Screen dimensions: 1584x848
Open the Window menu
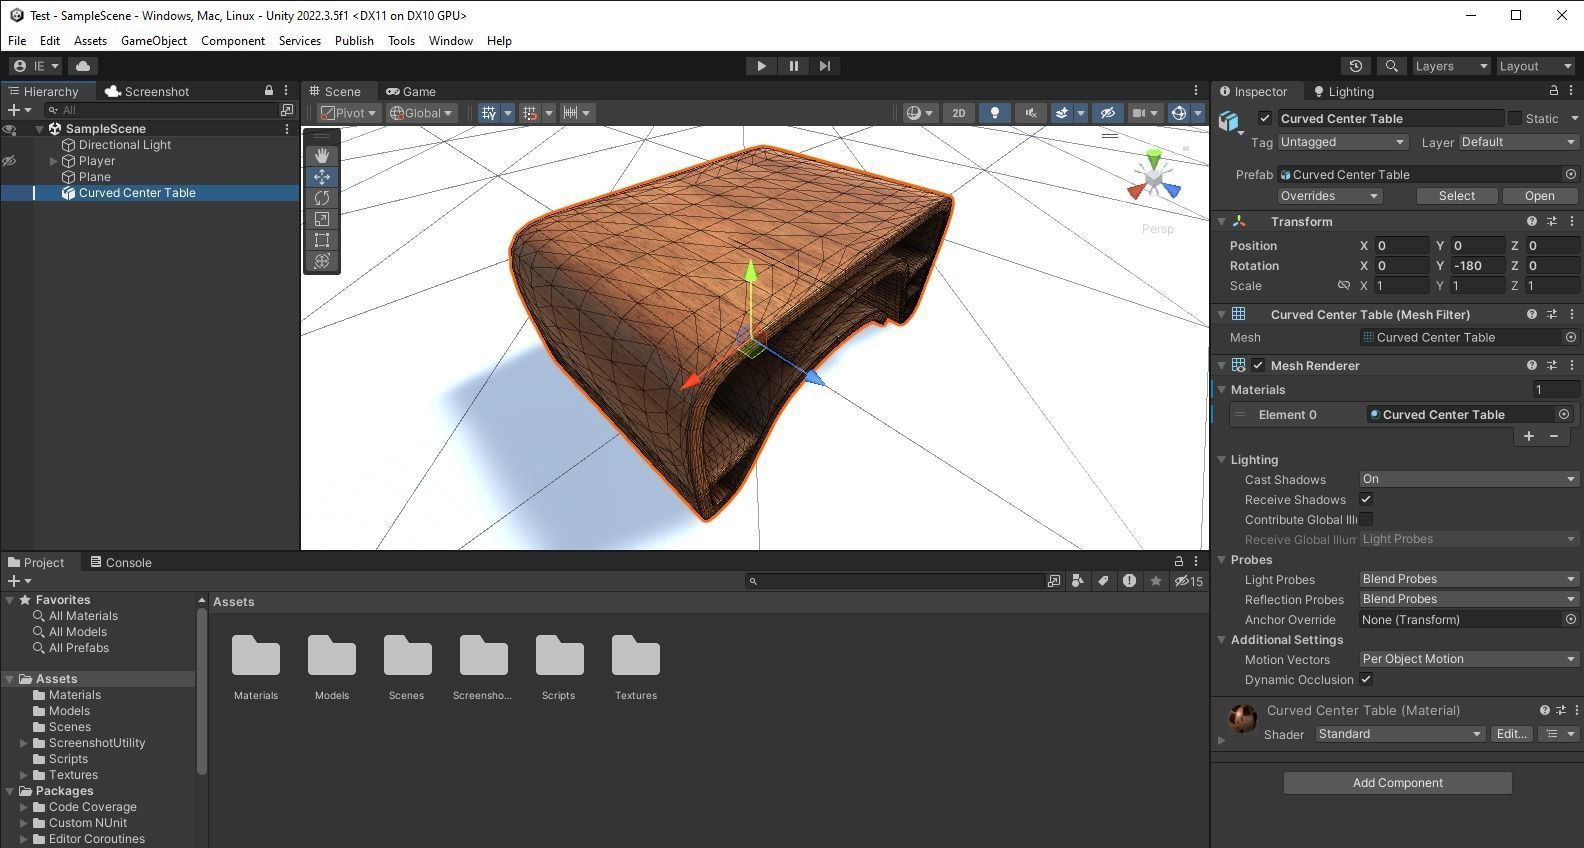pos(451,41)
